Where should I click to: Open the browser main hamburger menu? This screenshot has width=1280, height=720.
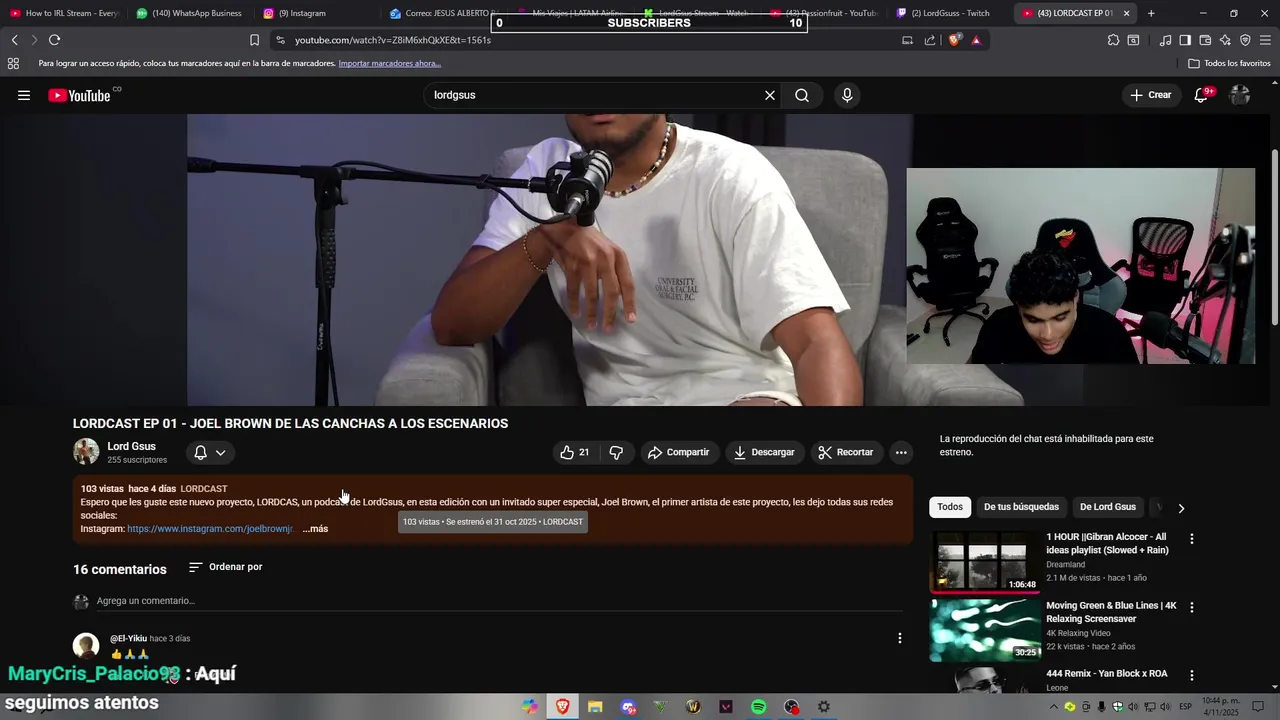pyautogui.click(x=1266, y=40)
